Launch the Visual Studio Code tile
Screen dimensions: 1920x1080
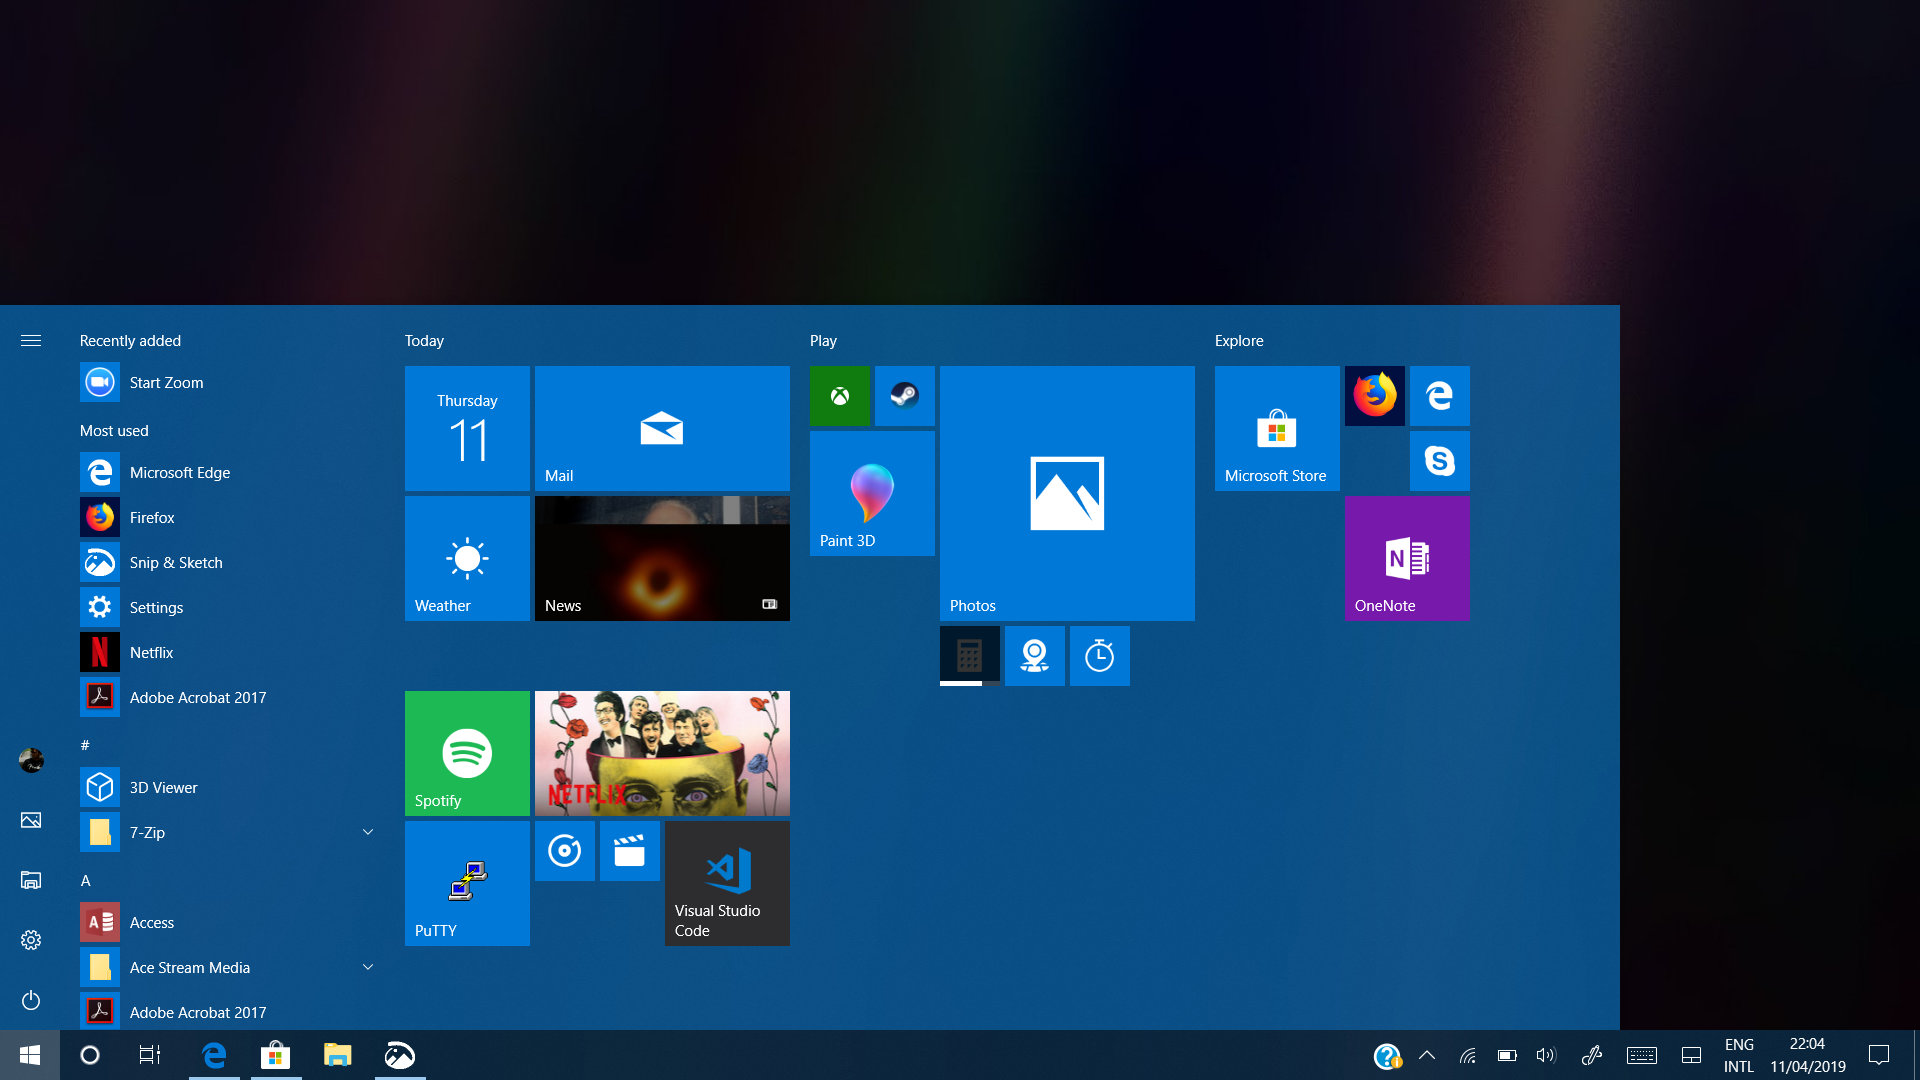tap(727, 883)
